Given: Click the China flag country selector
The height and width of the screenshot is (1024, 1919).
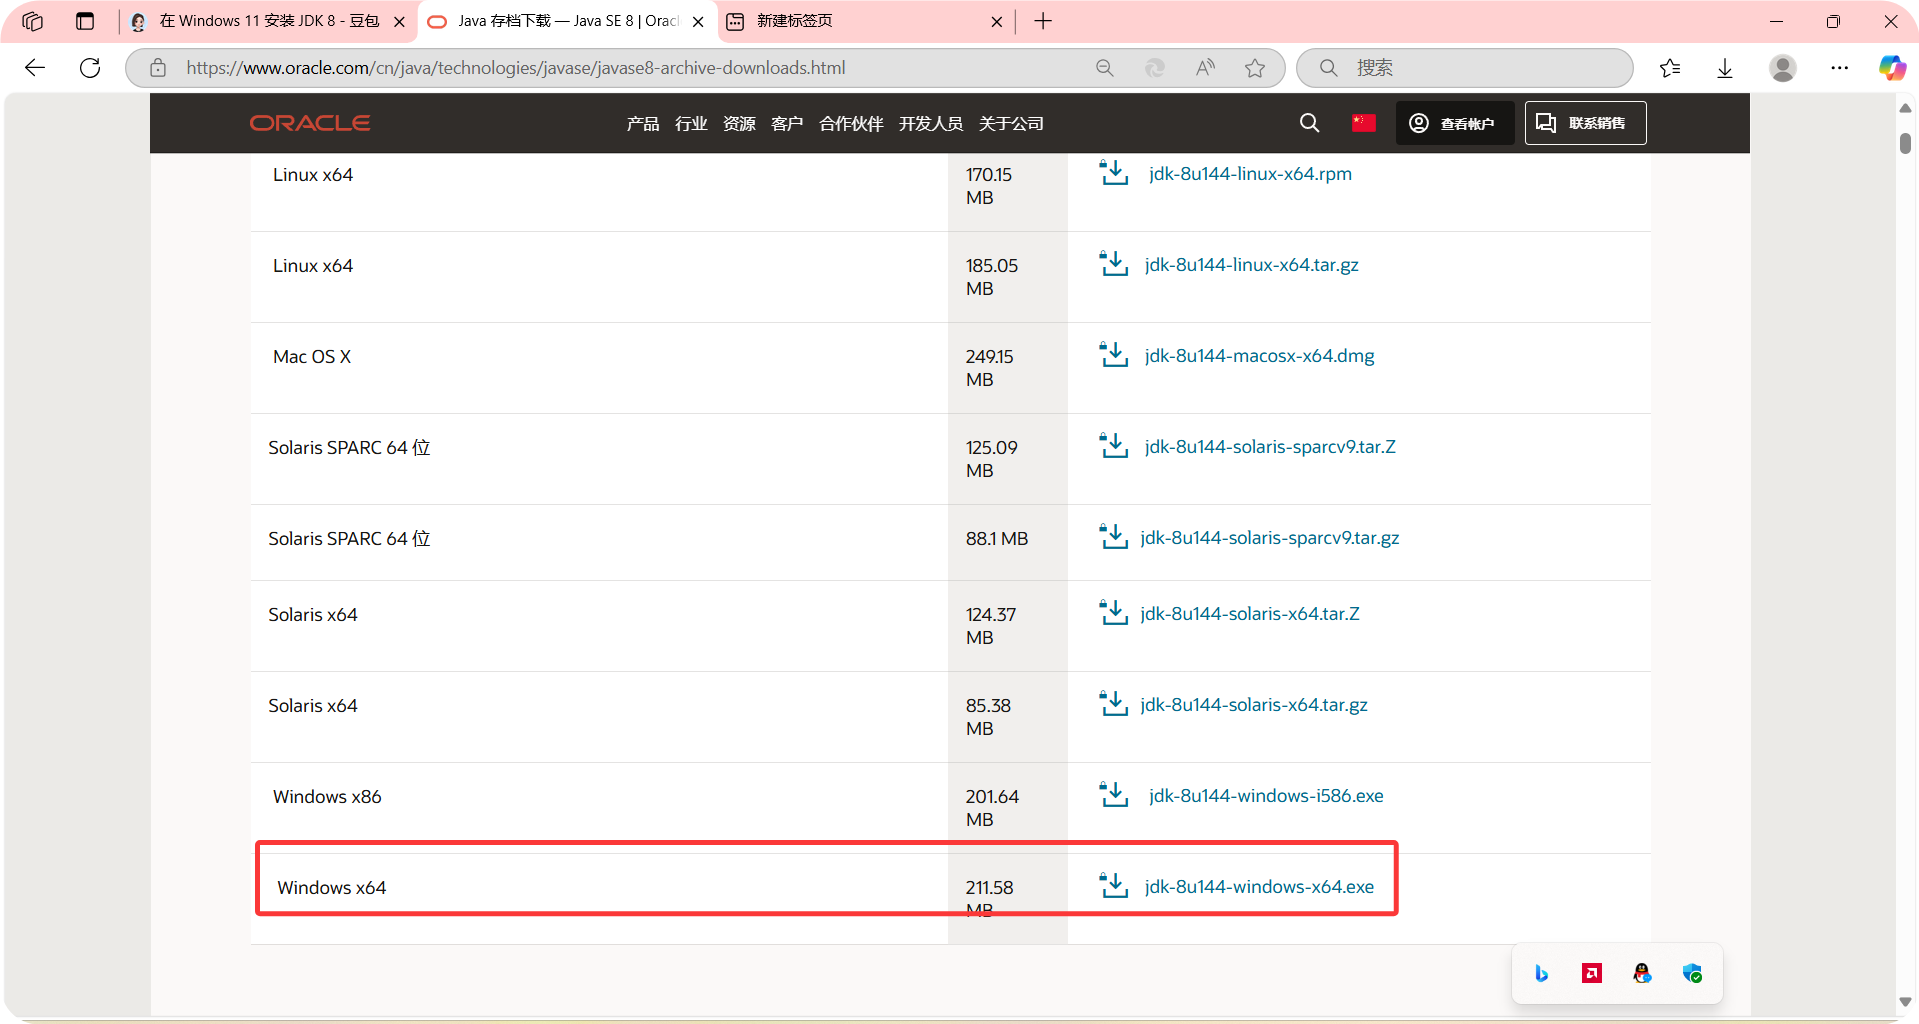Looking at the screenshot, I should [1363, 123].
